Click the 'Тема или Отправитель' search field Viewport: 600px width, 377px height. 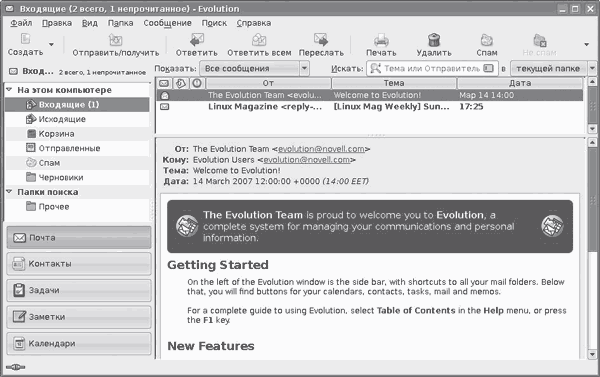(x=432, y=69)
